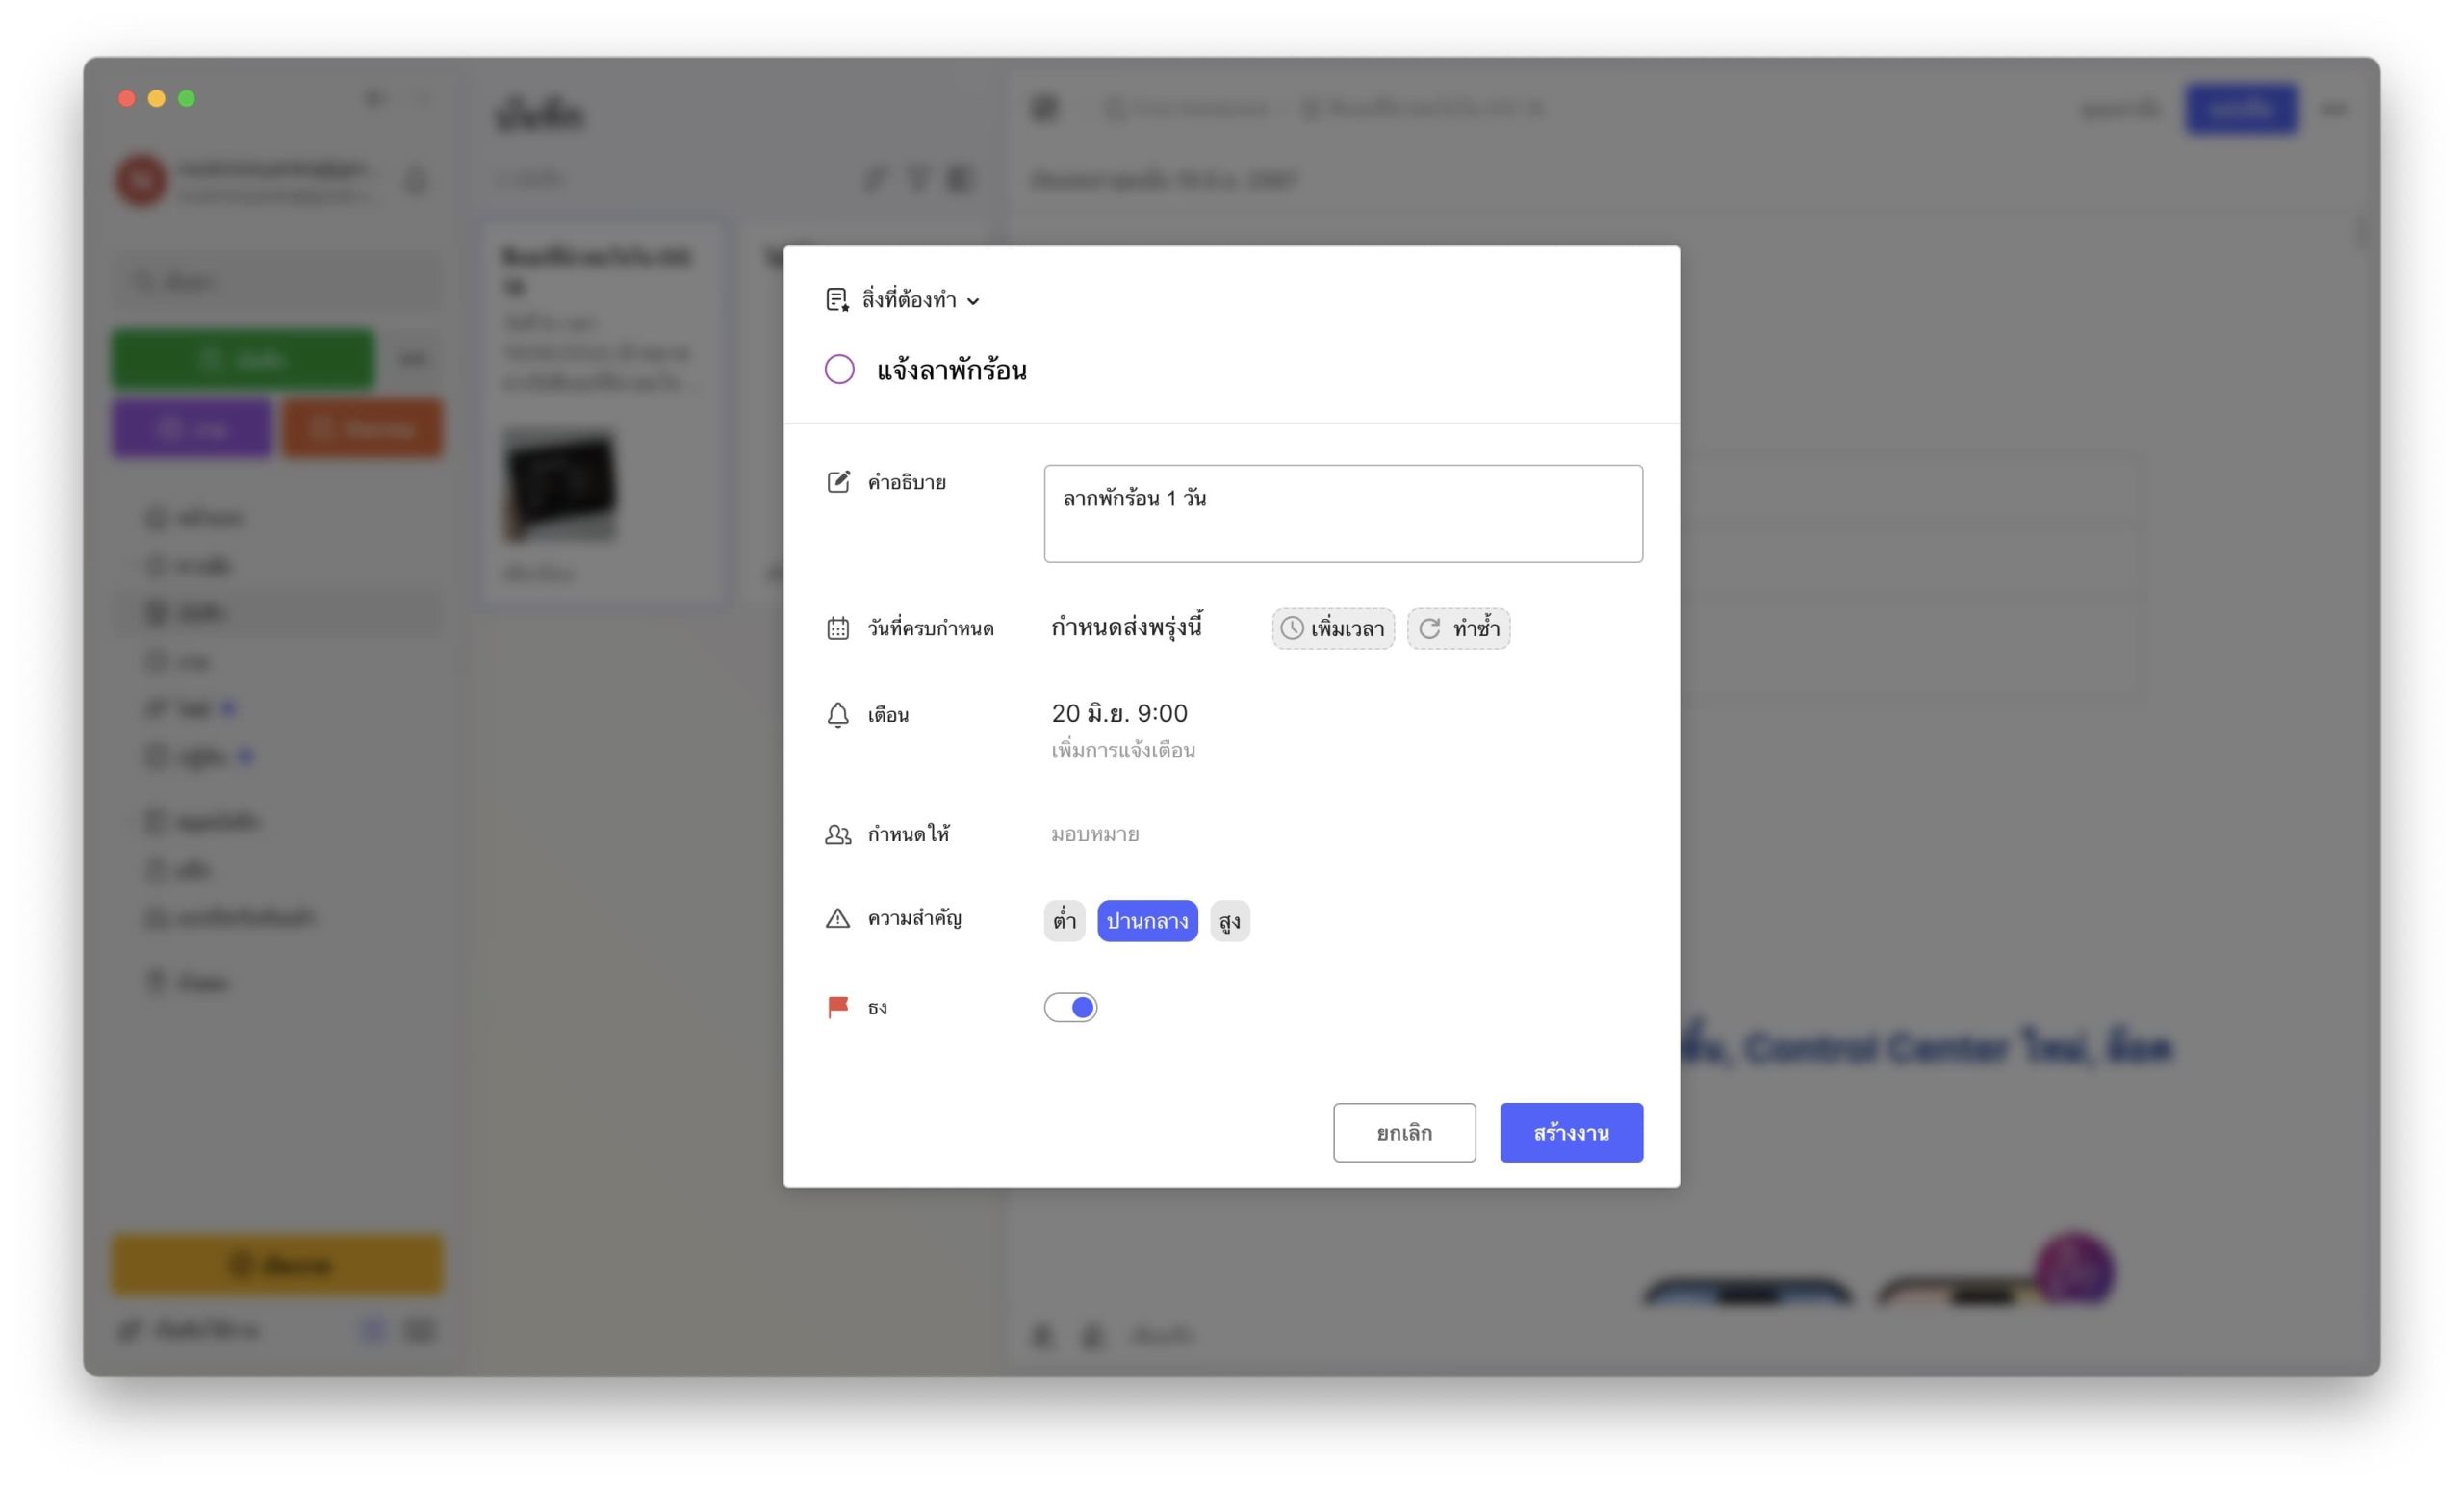
Task: Click the task list icon beside สิ่งที่ต้องทำ
Action: [836, 300]
